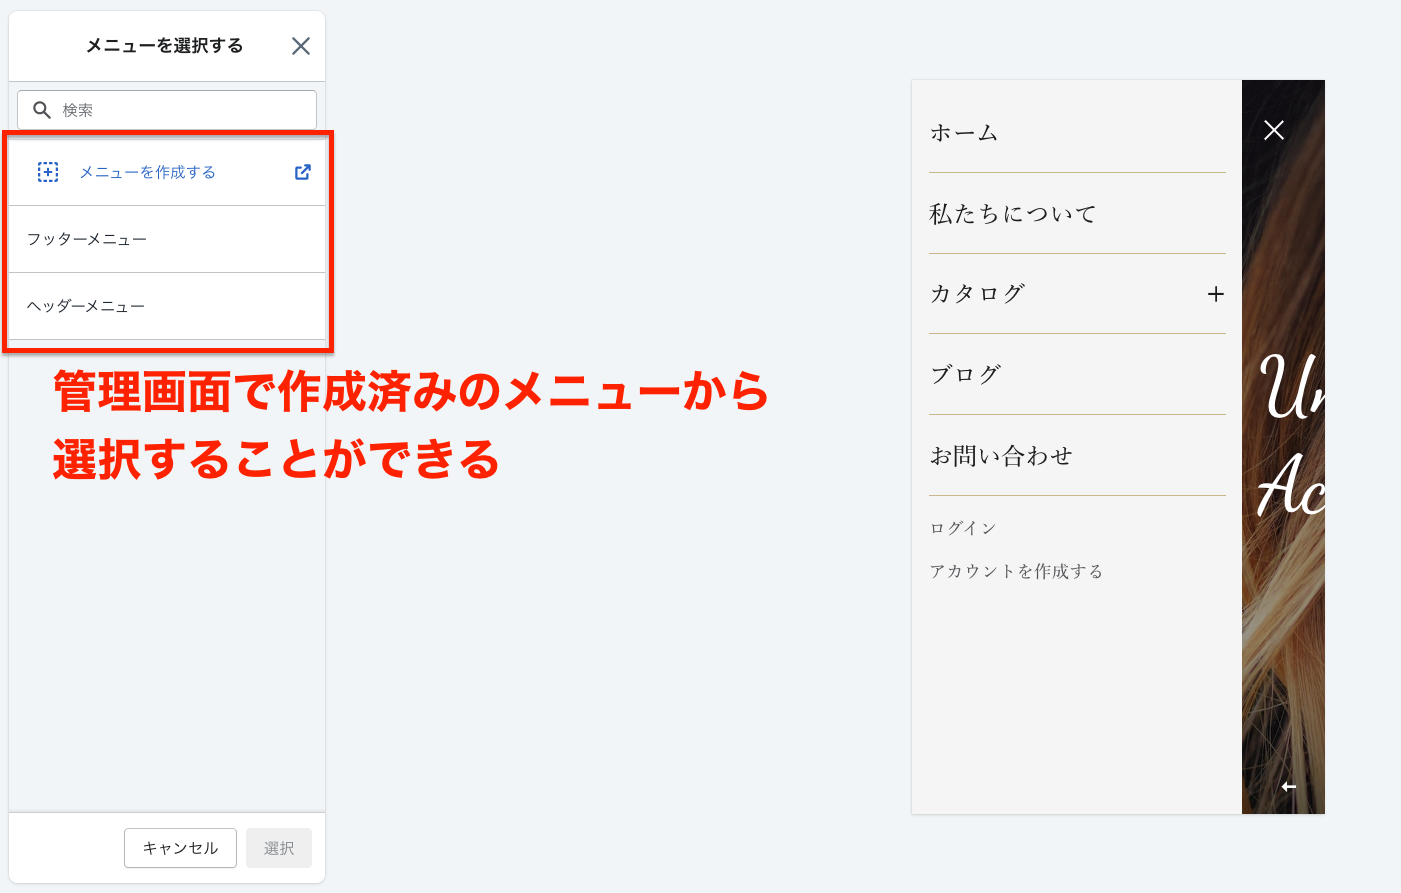The image size is (1401, 893).
Task: Open the メニューを作成する link
Action: [x=147, y=172]
